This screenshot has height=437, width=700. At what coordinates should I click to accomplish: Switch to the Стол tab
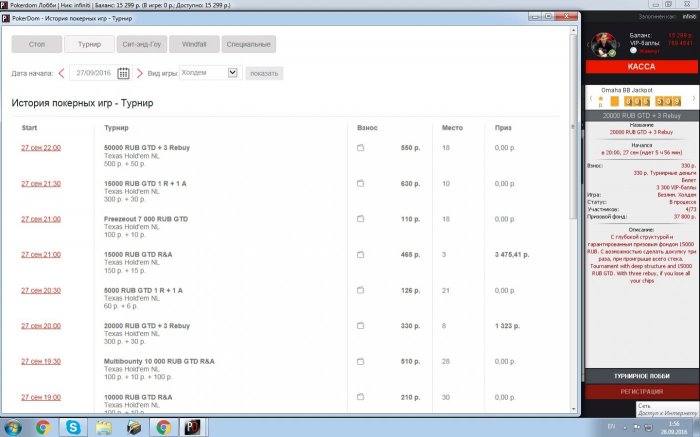(x=37, y=44)
